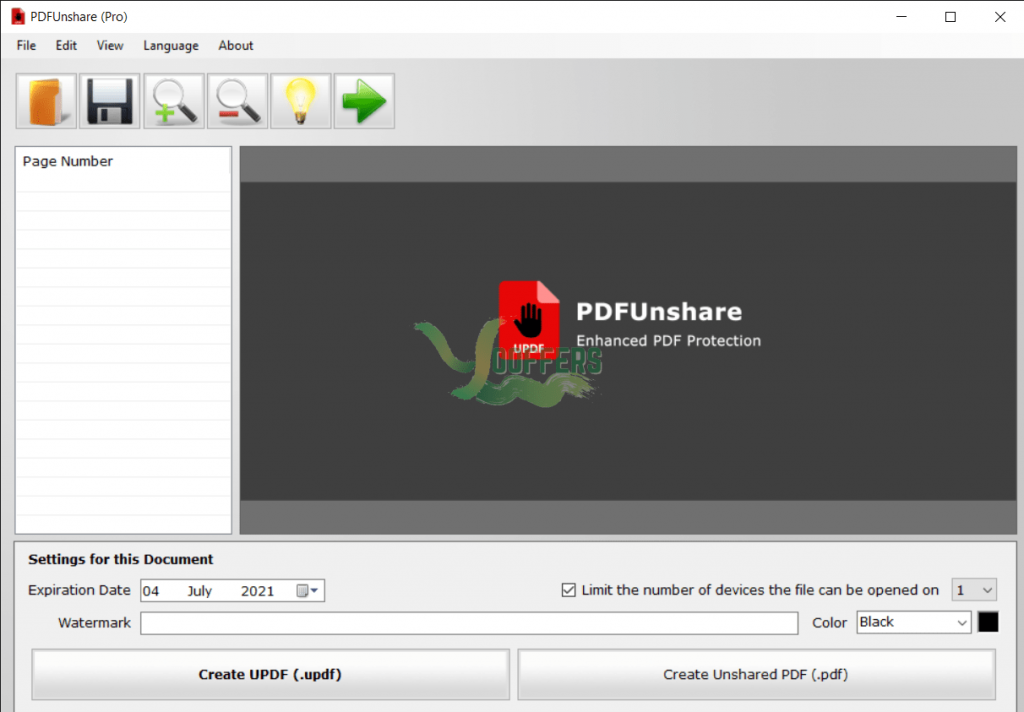Expand the Color dropdown set to Black

coord(913,623)
